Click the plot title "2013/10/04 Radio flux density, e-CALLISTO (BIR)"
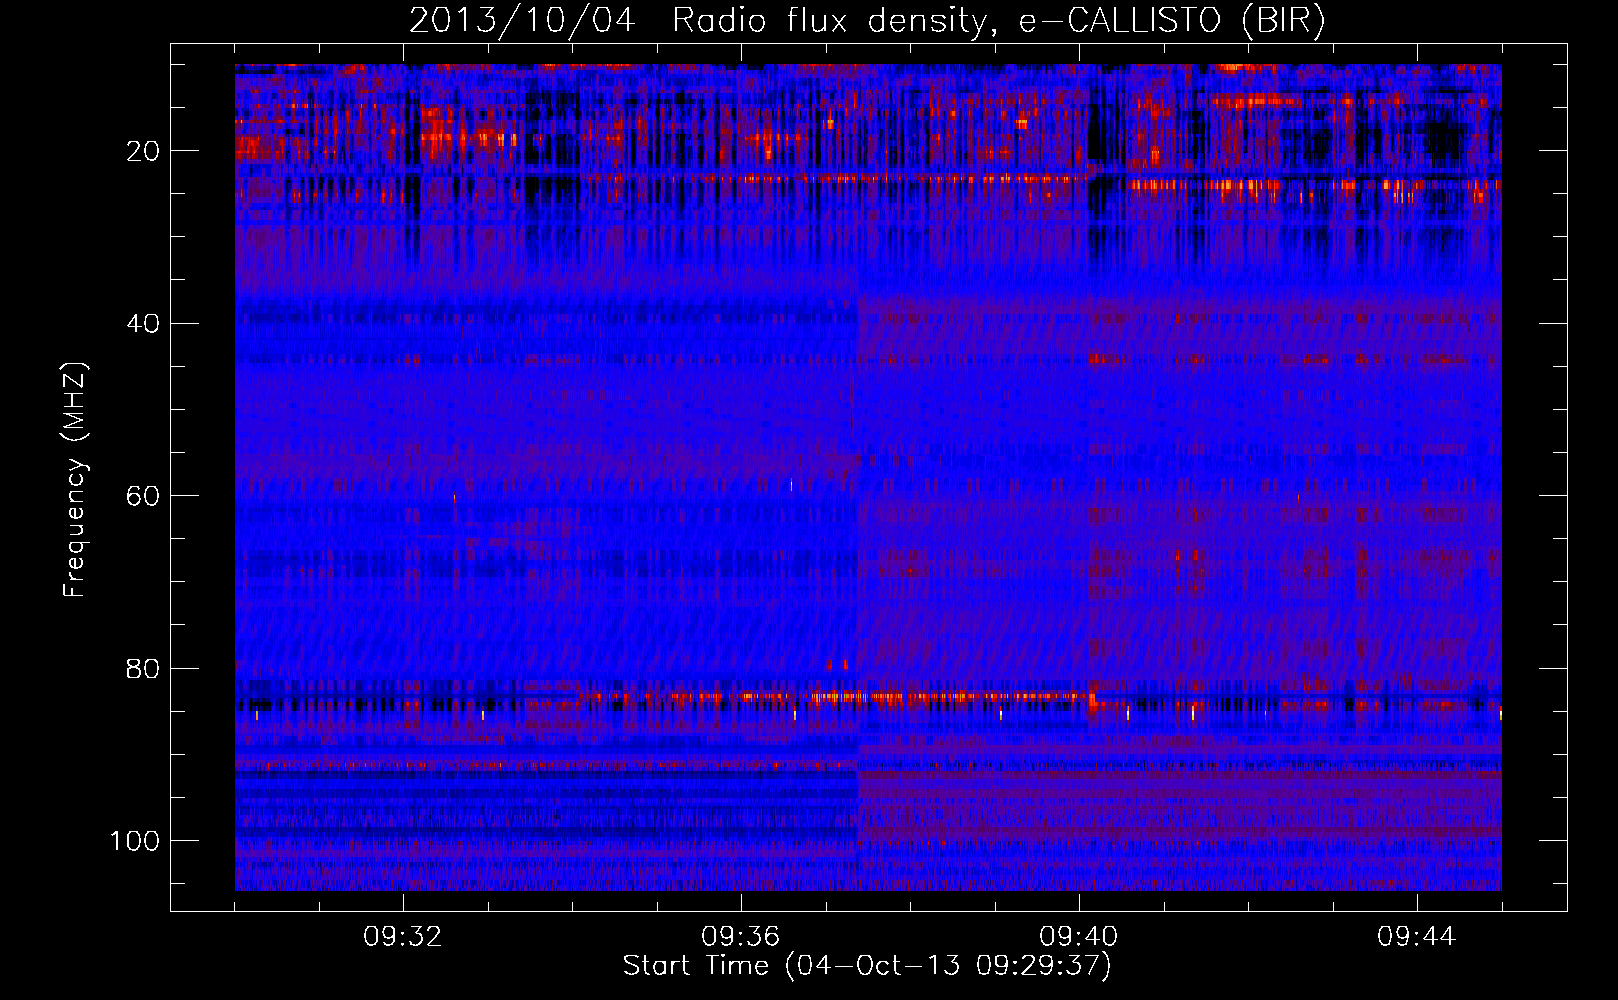 click(867, 20)
